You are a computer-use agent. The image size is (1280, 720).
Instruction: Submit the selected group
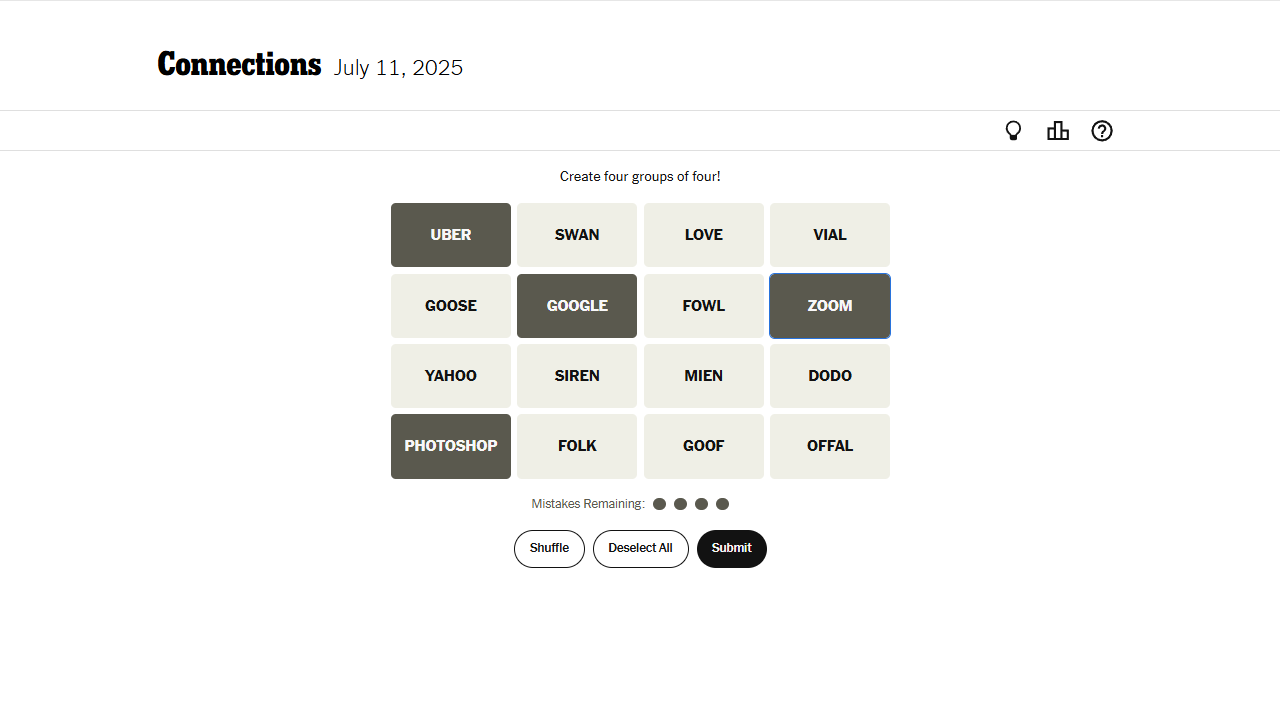[732, 548]
